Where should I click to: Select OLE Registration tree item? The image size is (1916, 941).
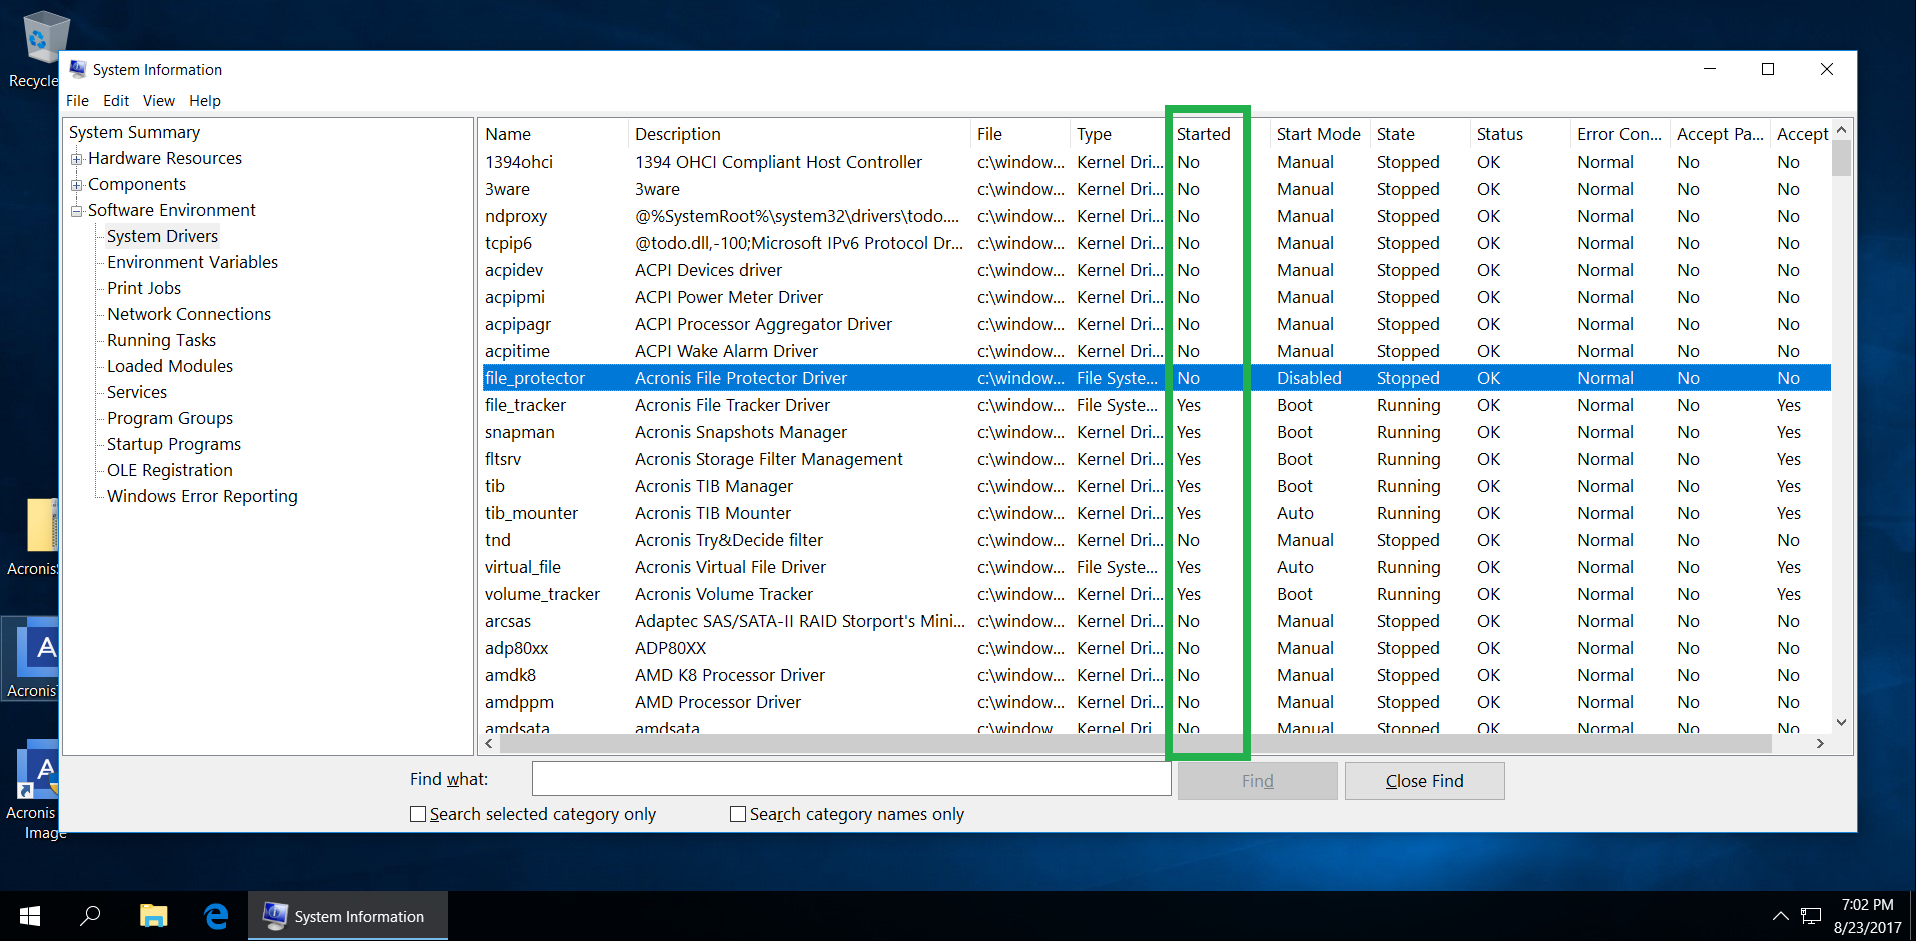170,470
